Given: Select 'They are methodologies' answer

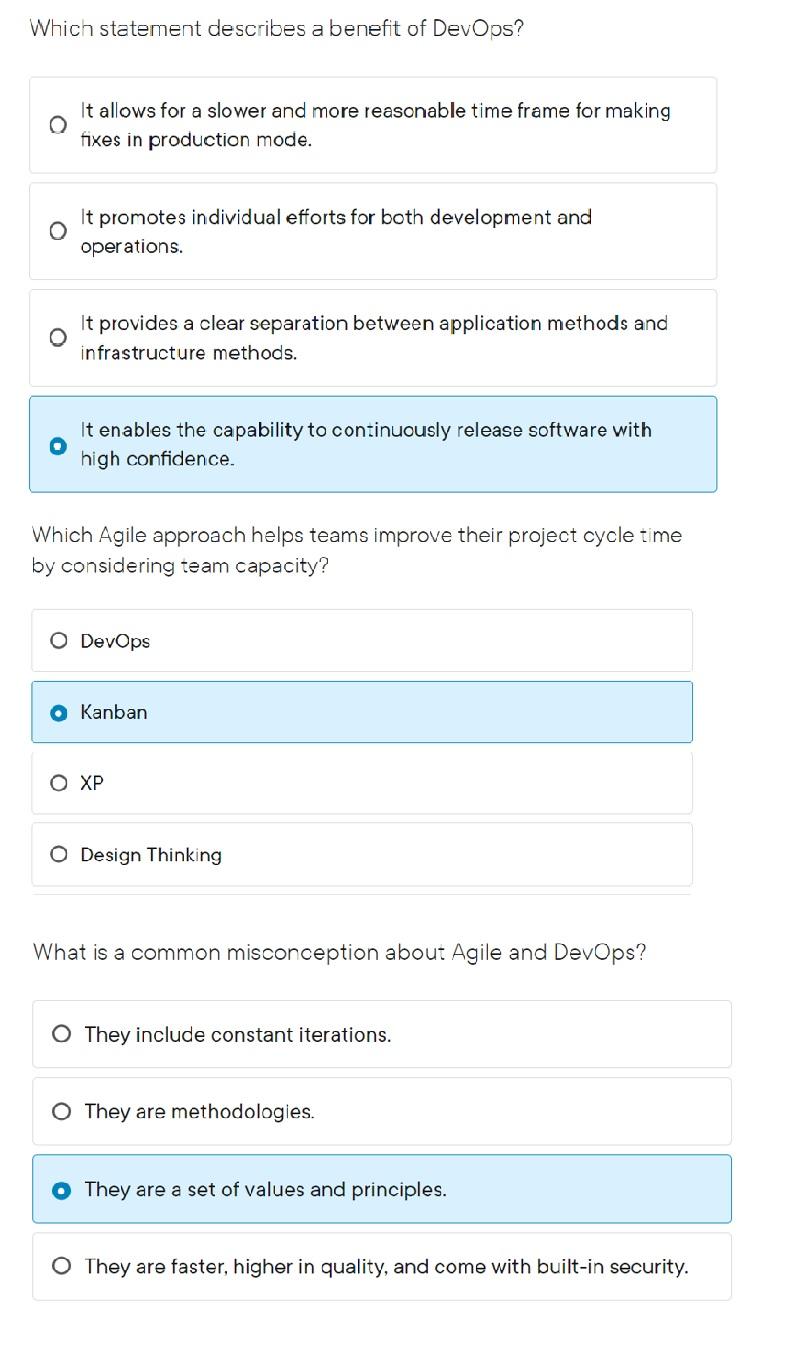Looking at the screenshot, I should (x=61, y=1111).
